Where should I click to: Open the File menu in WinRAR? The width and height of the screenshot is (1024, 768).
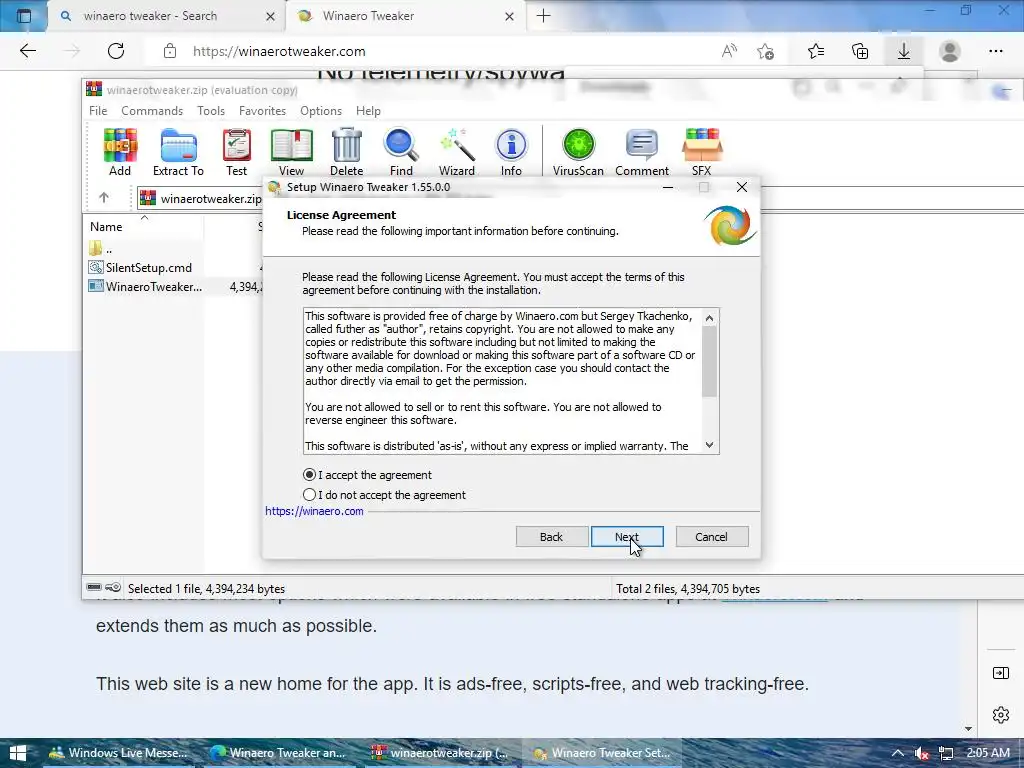pyautogui.click(x=98, y=111)
